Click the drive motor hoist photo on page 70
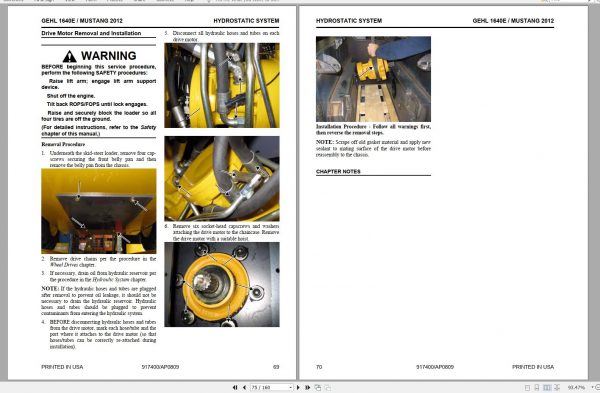The image size is (600, 393). [x=373, y=79]
